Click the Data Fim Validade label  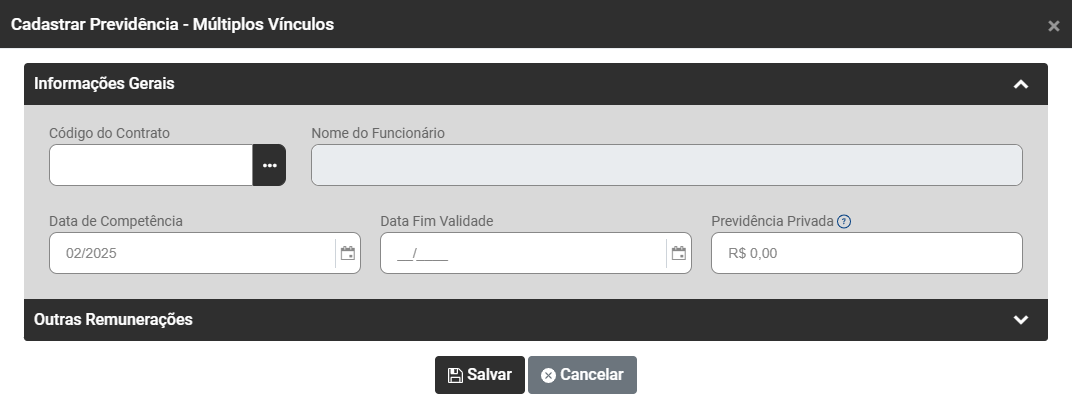437,221
